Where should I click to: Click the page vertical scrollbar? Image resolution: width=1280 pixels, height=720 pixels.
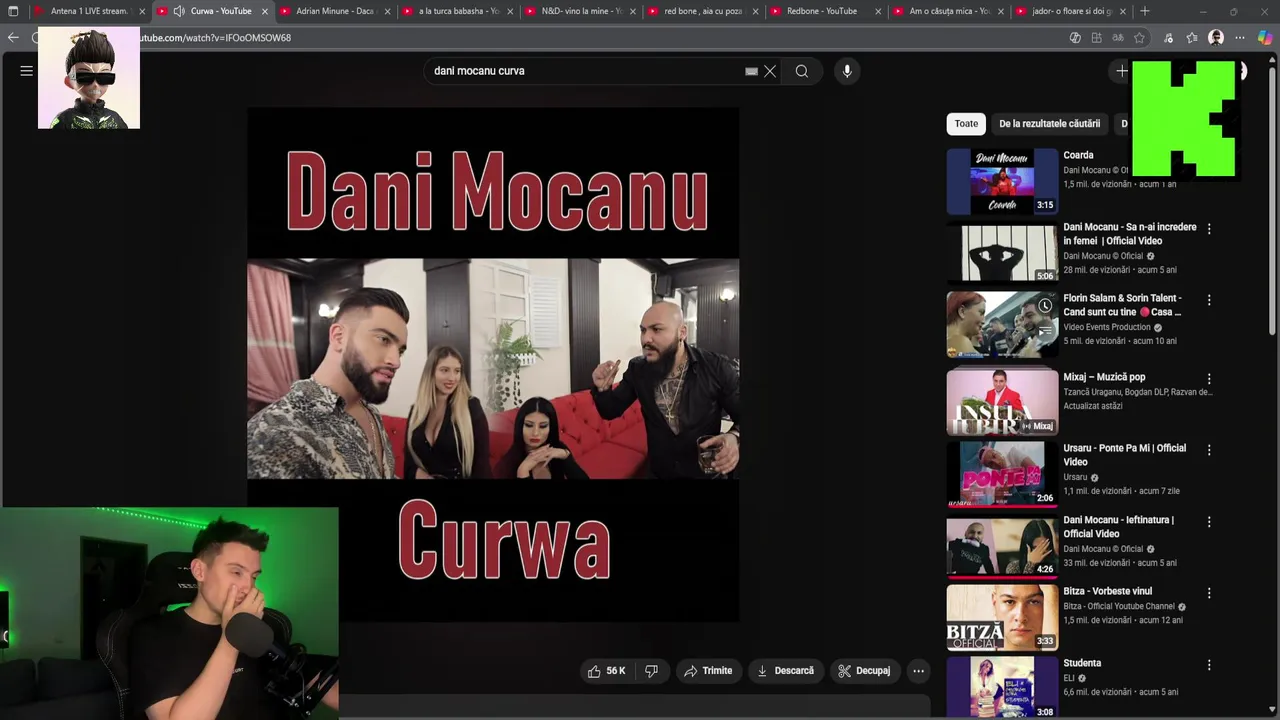pyautogui.click(x=1273, y=200)
